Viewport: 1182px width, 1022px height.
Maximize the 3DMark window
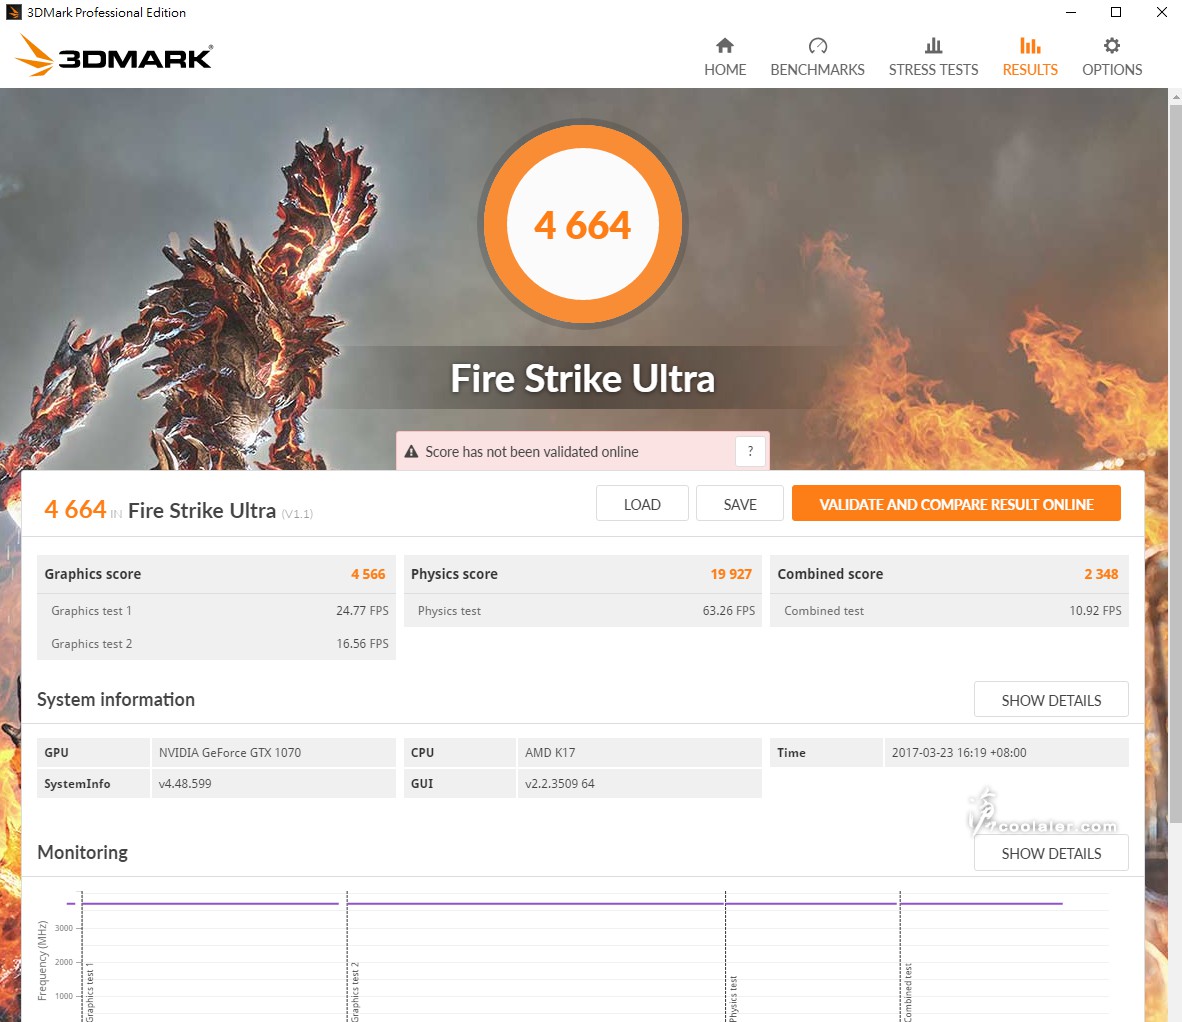1116,12
